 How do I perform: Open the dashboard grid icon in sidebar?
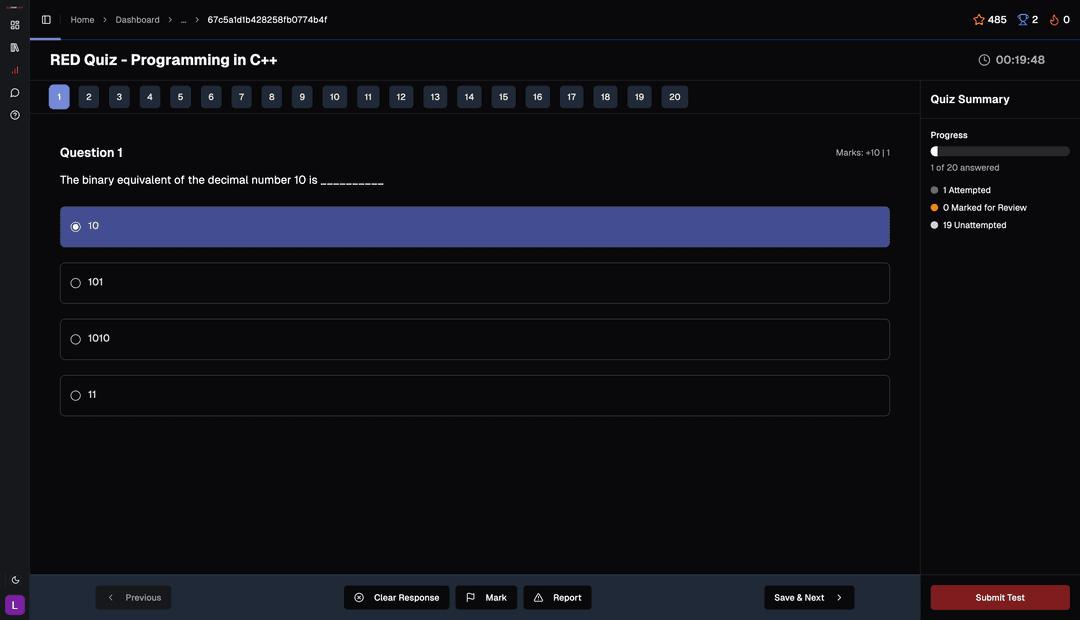(14, 24)
